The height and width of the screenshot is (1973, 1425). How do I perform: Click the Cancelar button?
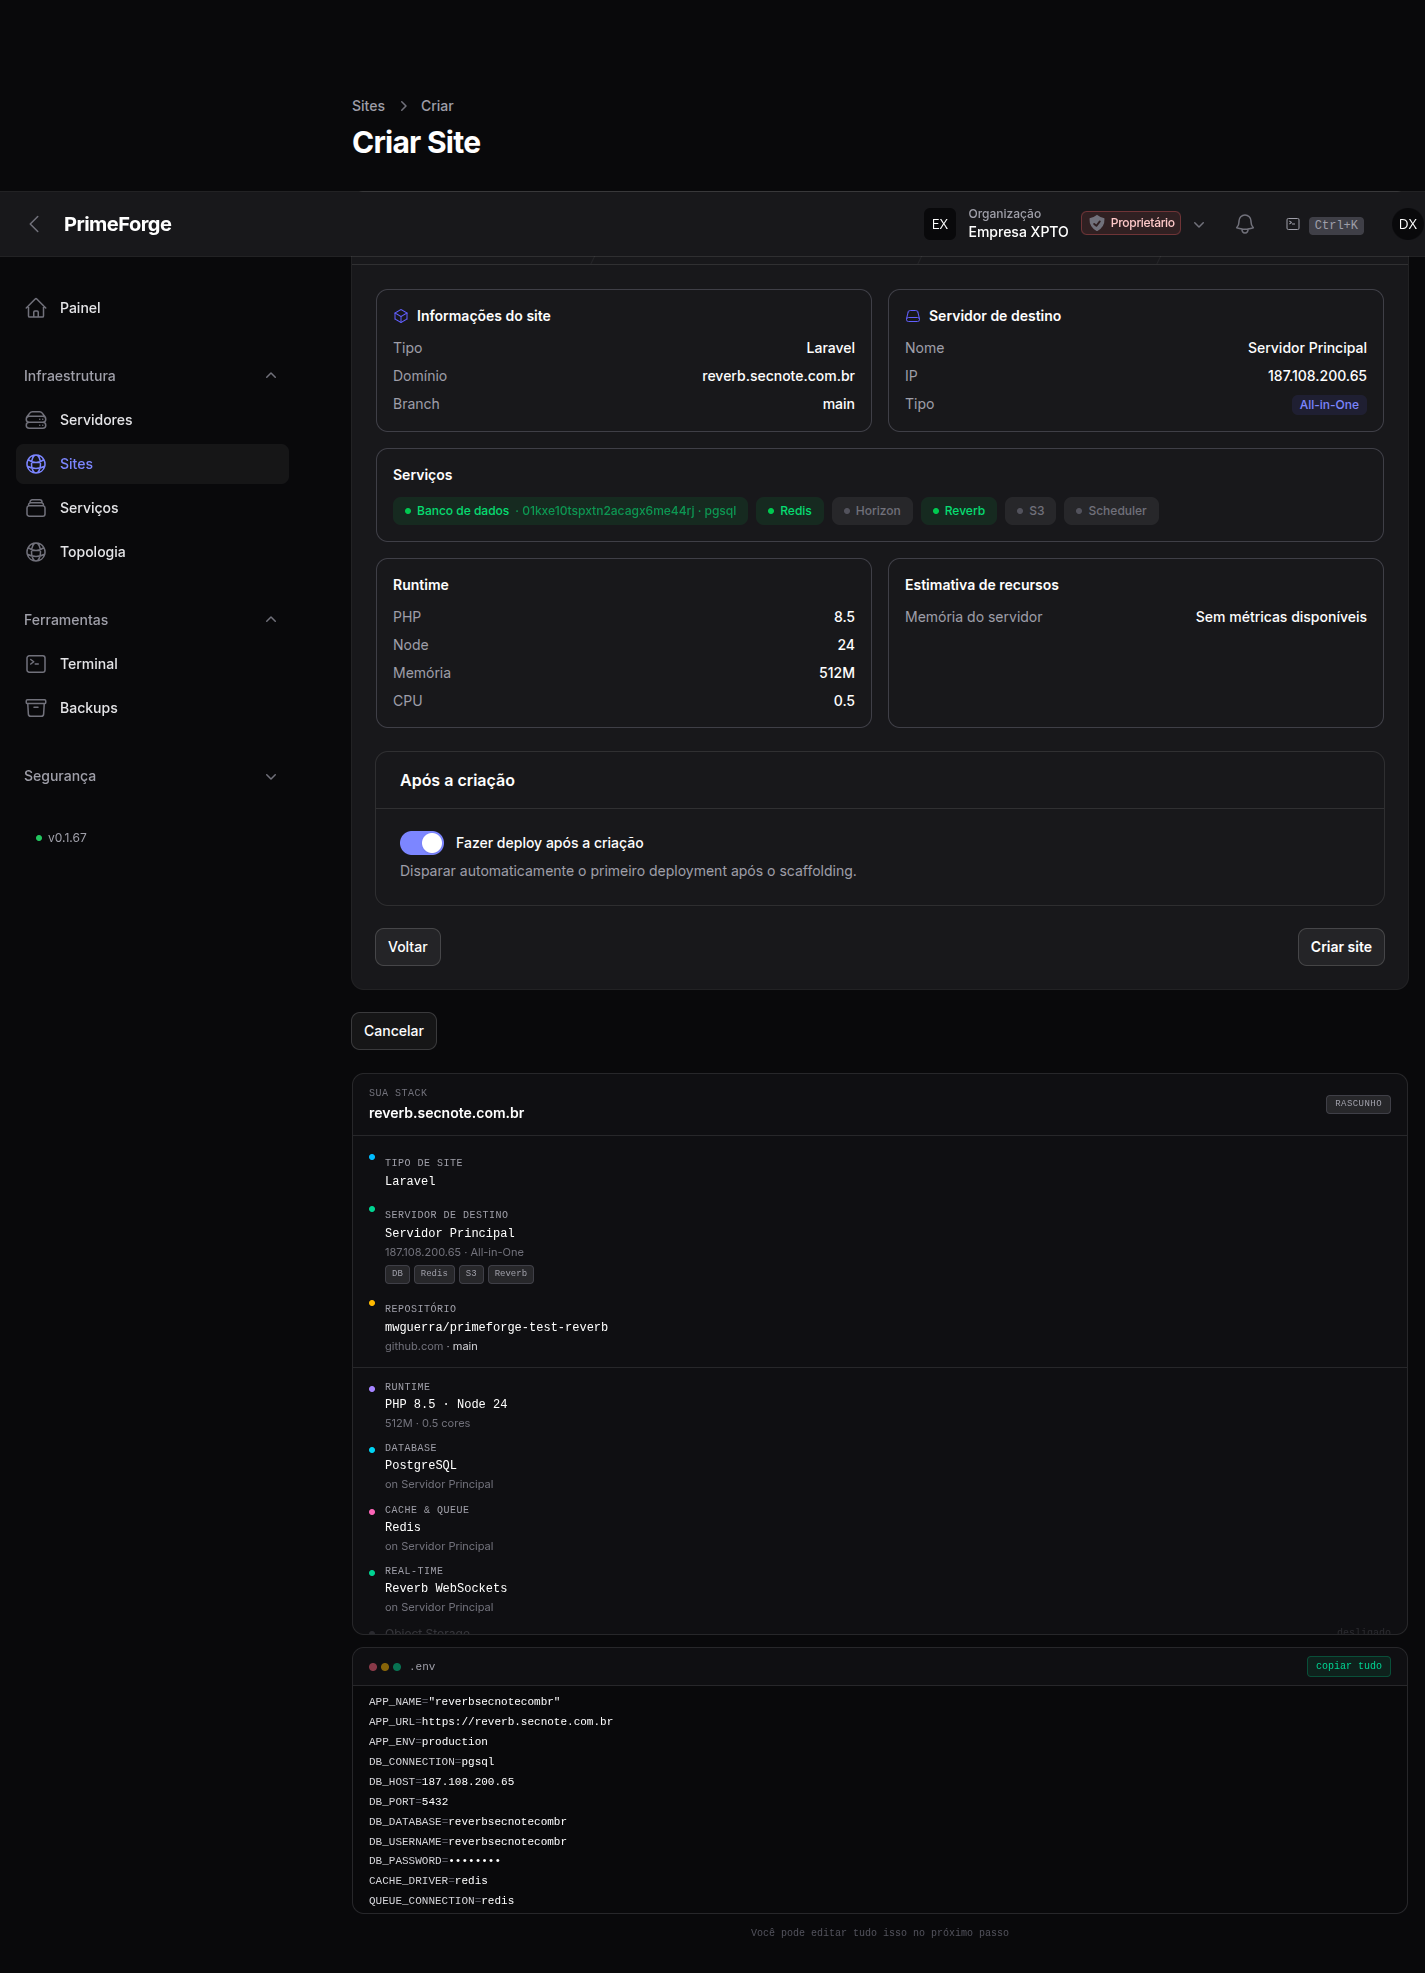pos(394,1031)
